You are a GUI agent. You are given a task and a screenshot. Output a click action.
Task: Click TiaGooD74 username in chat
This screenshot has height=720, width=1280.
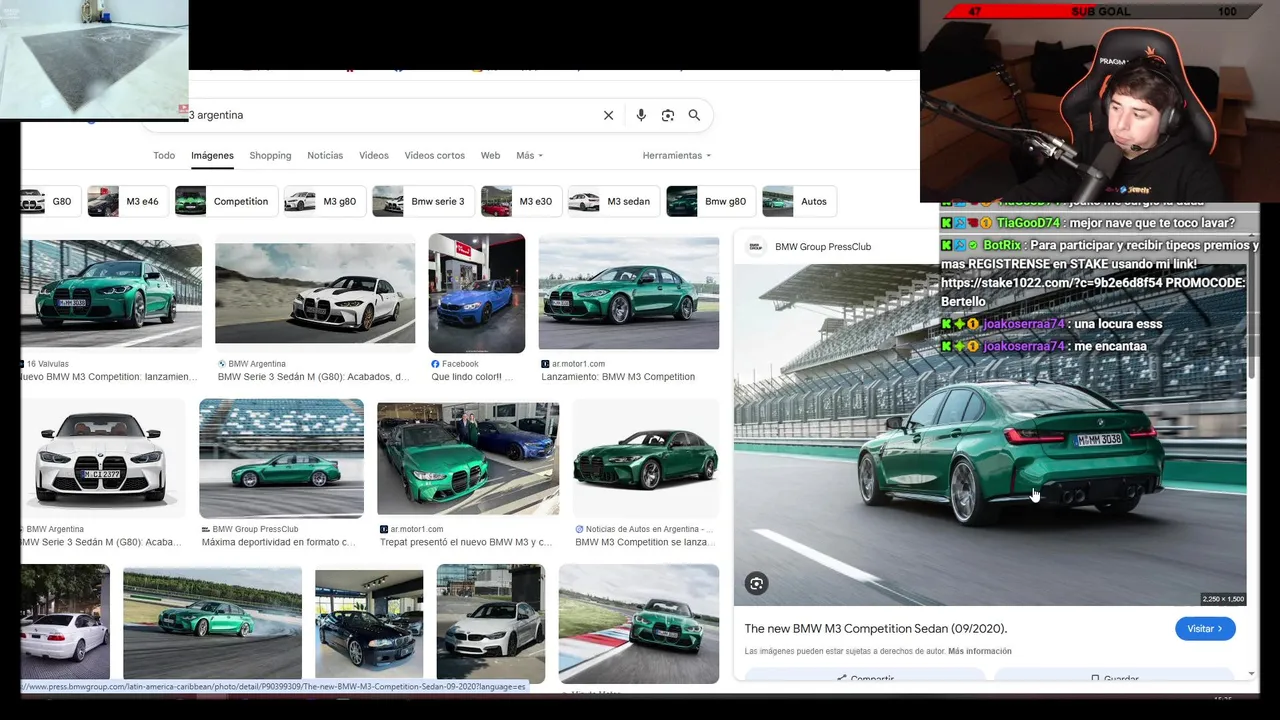pyautogui.click(x=1027, y=223)
